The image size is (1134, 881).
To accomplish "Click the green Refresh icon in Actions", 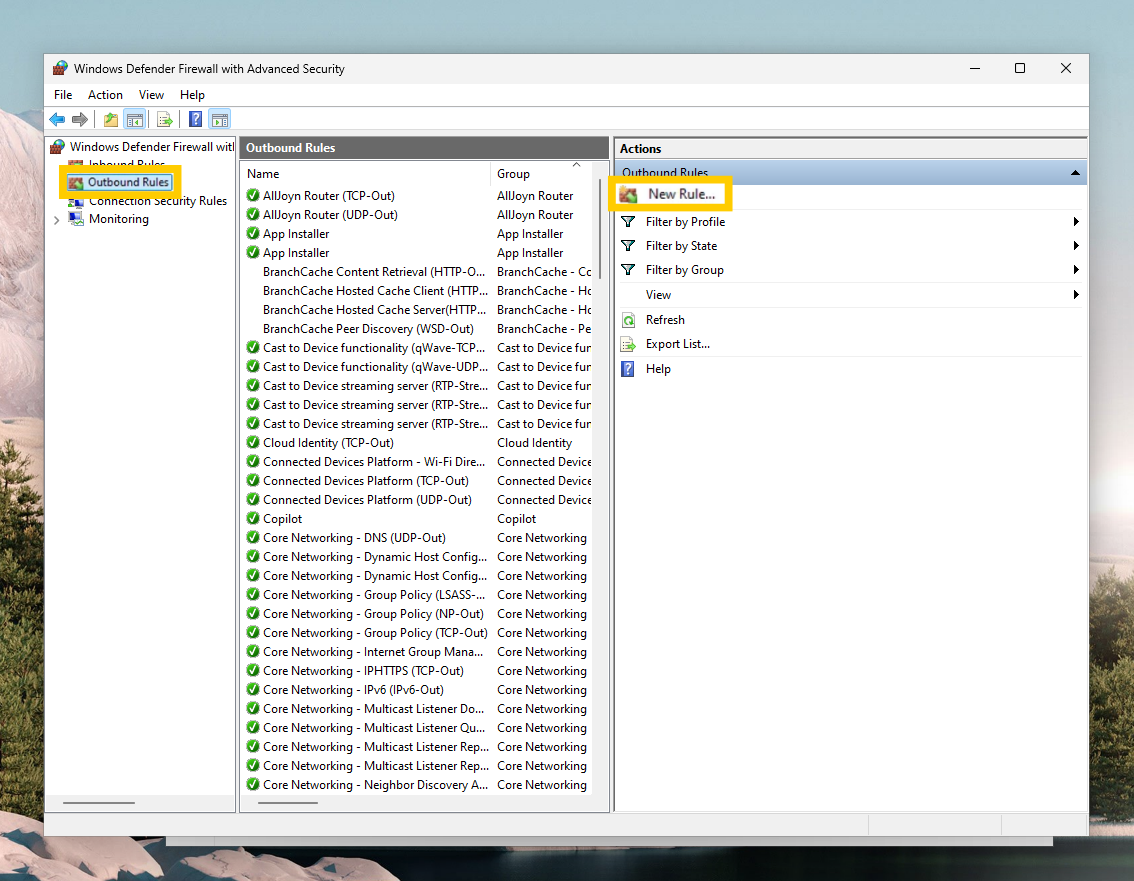I will click(628, 320).
